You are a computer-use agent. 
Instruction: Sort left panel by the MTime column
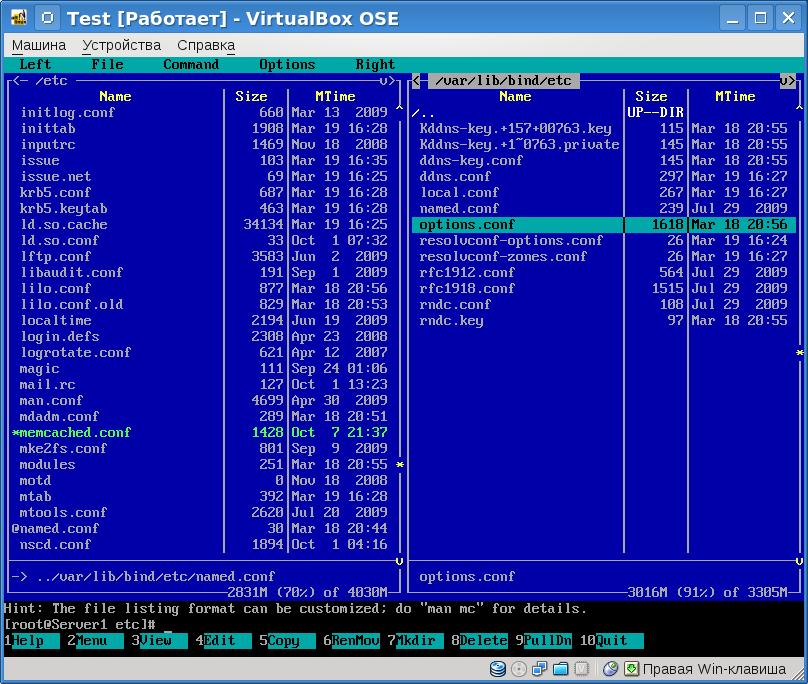pyautogui.click(x=335, y=96)
